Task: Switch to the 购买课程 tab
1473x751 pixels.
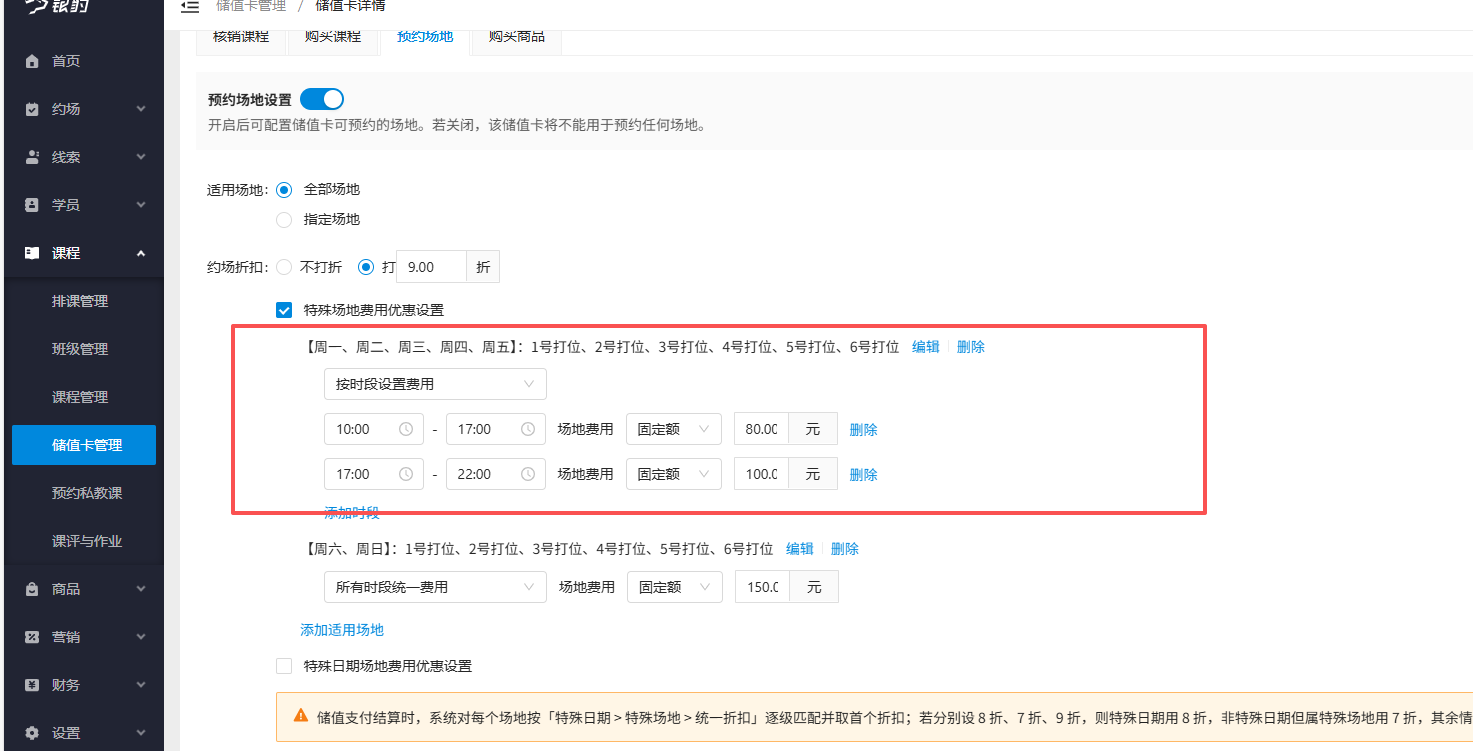Action: (x=333, y=35)
